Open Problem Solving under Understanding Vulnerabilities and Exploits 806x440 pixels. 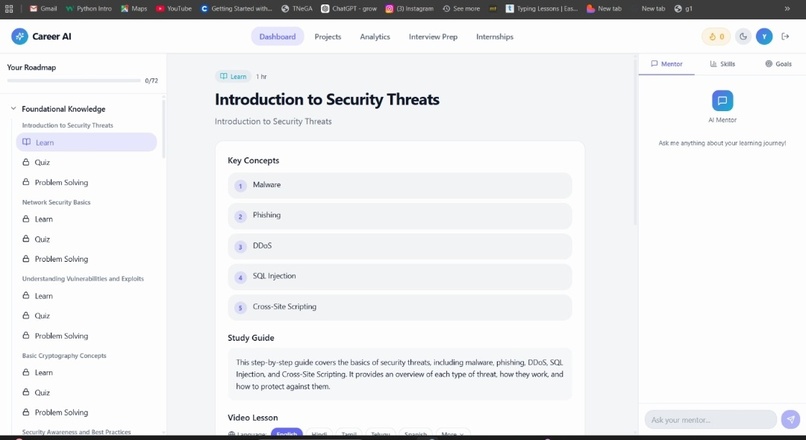click(86, 336)
